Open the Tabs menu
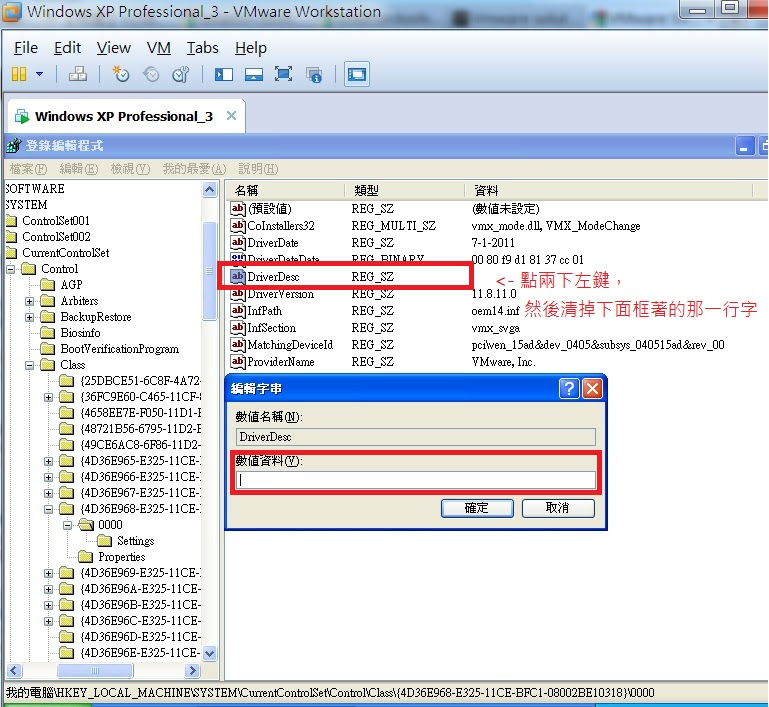The width and height of the screenshot is (769, 707). click(202, 48)
